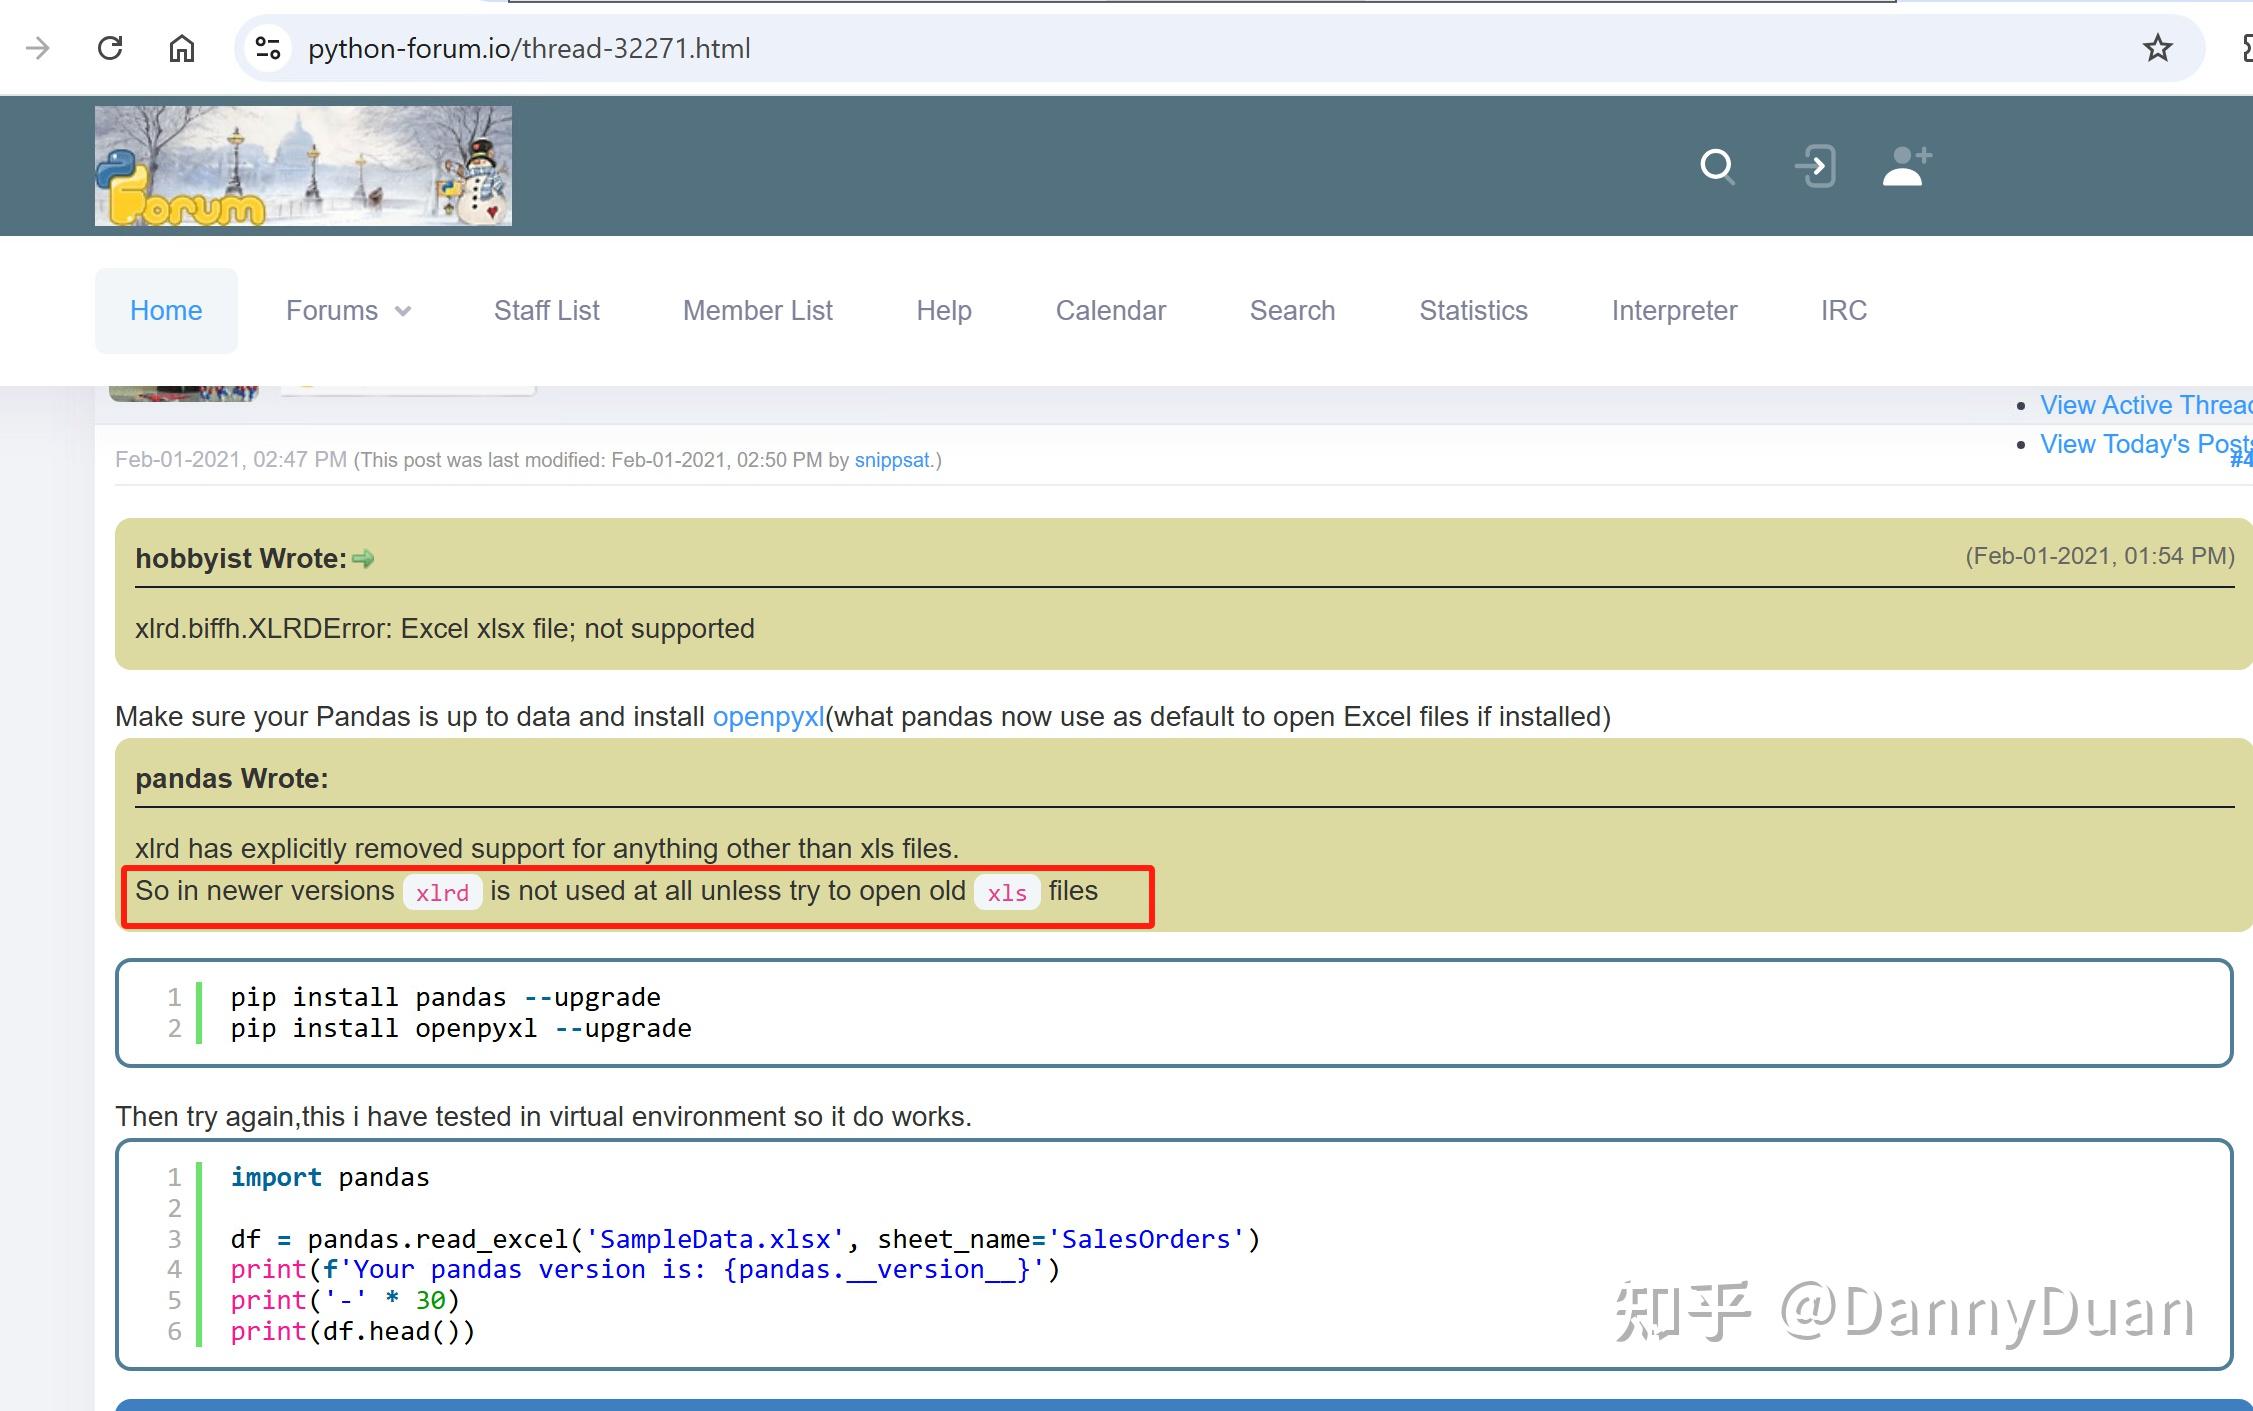The width and height of the screenshot is (2253, 1411).
Task: Open site information icon in address bar
Action: (268, 48)
